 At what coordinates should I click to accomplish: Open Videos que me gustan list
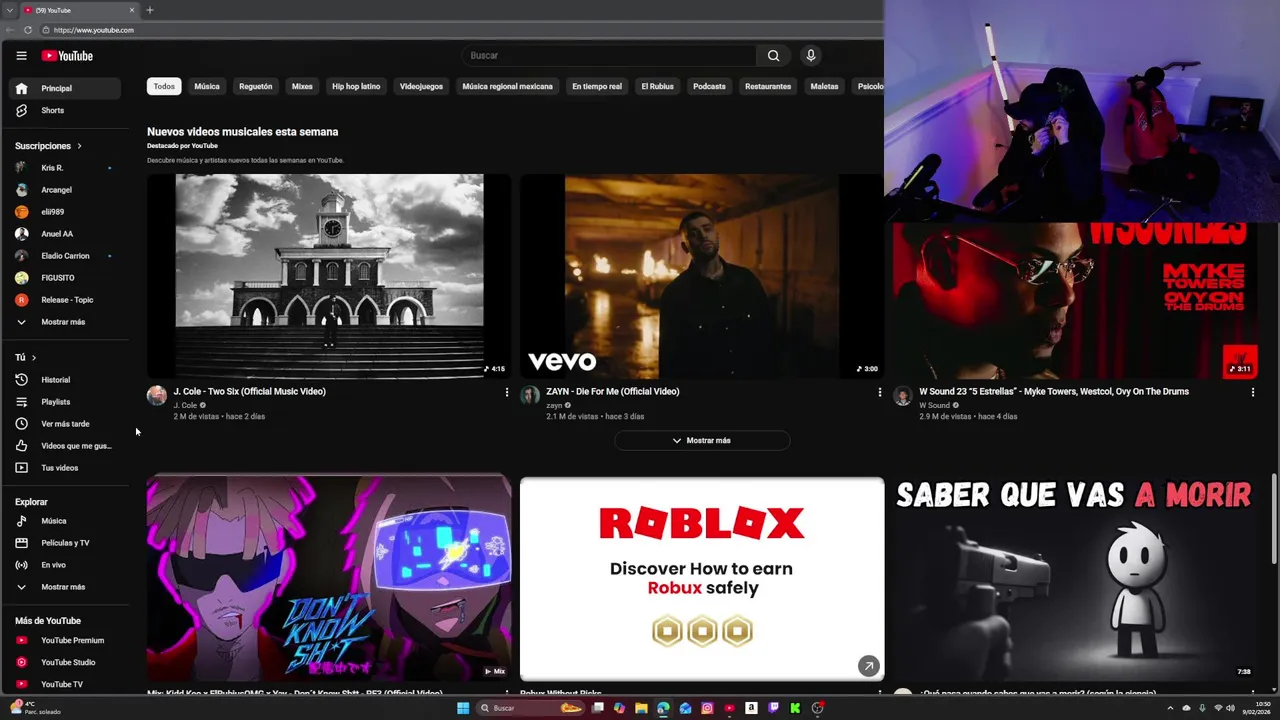coord(65,446)
